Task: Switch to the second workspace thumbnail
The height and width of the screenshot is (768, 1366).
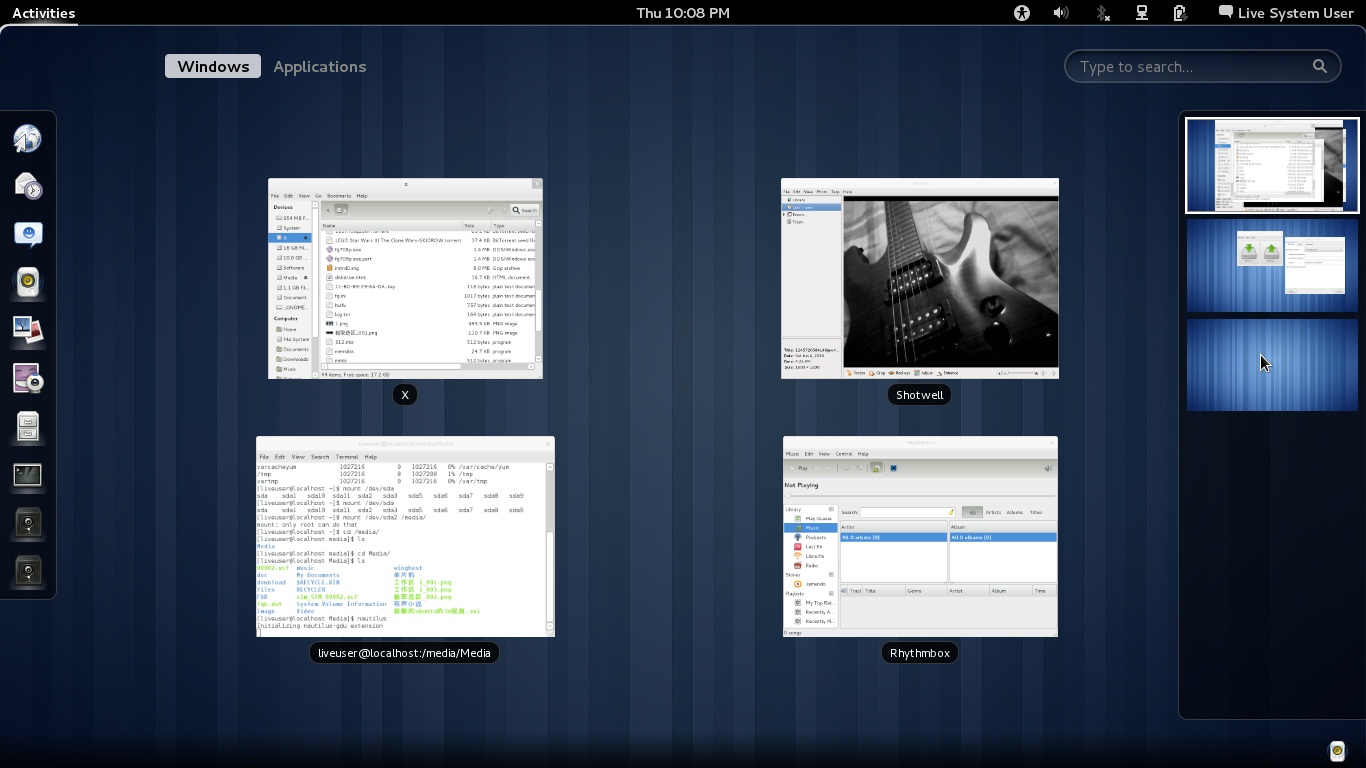Action: point(1272,266)
